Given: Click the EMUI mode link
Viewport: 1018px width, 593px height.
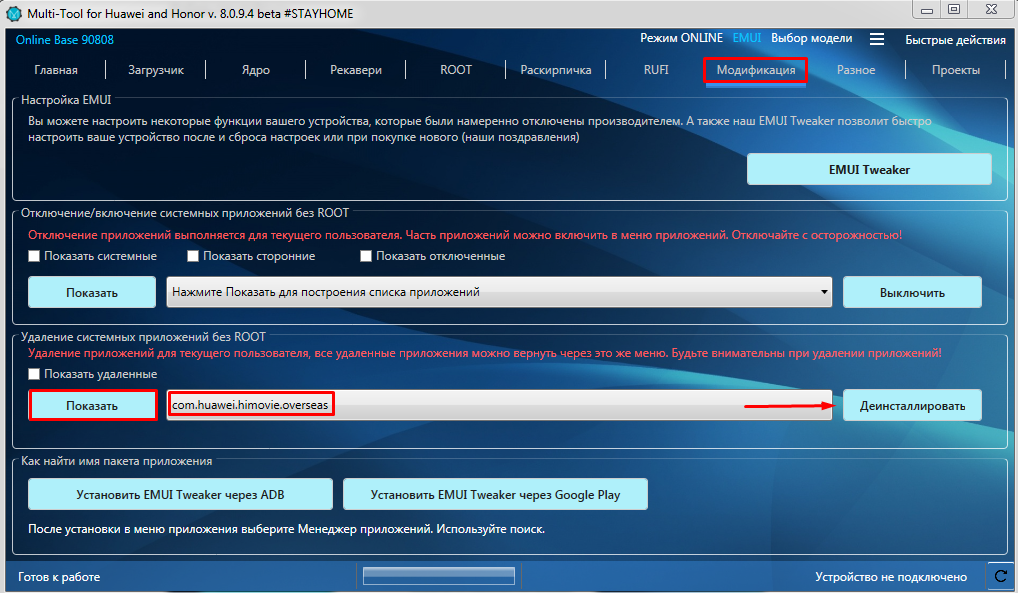Looking at the screenshot, I should (747, 38).
